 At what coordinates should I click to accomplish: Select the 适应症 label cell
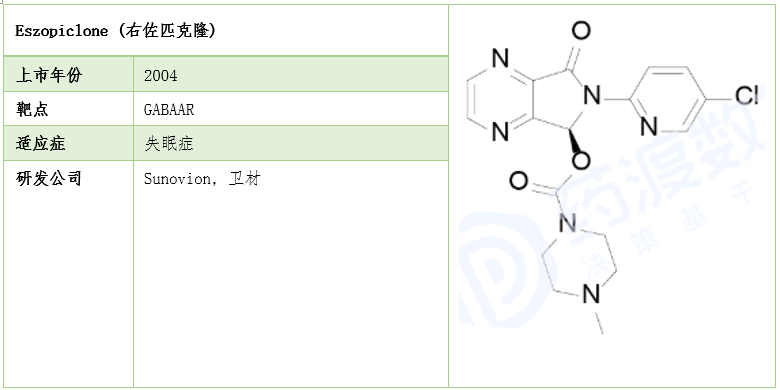[69, 143]
